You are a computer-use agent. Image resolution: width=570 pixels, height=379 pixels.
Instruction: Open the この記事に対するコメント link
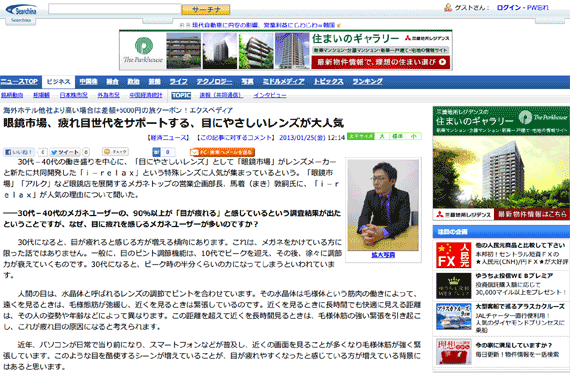point(236,138)
